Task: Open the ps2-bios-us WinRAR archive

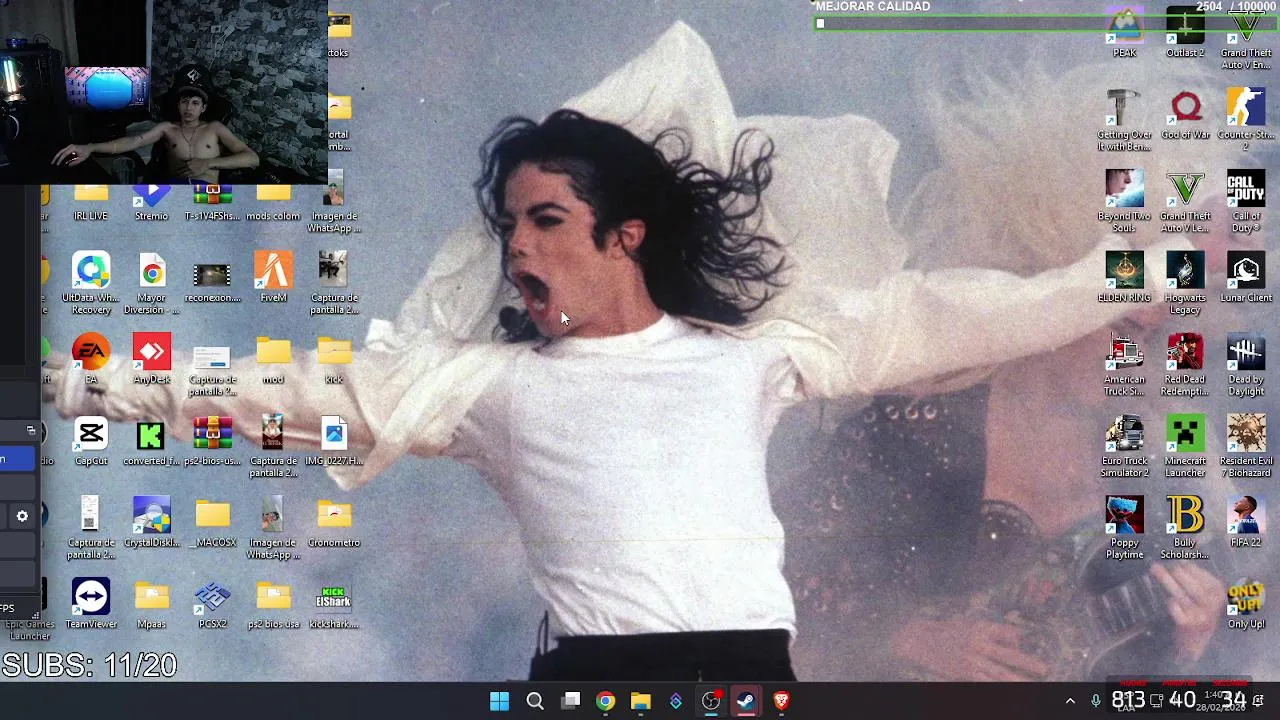Action: [x=212, y=440]
